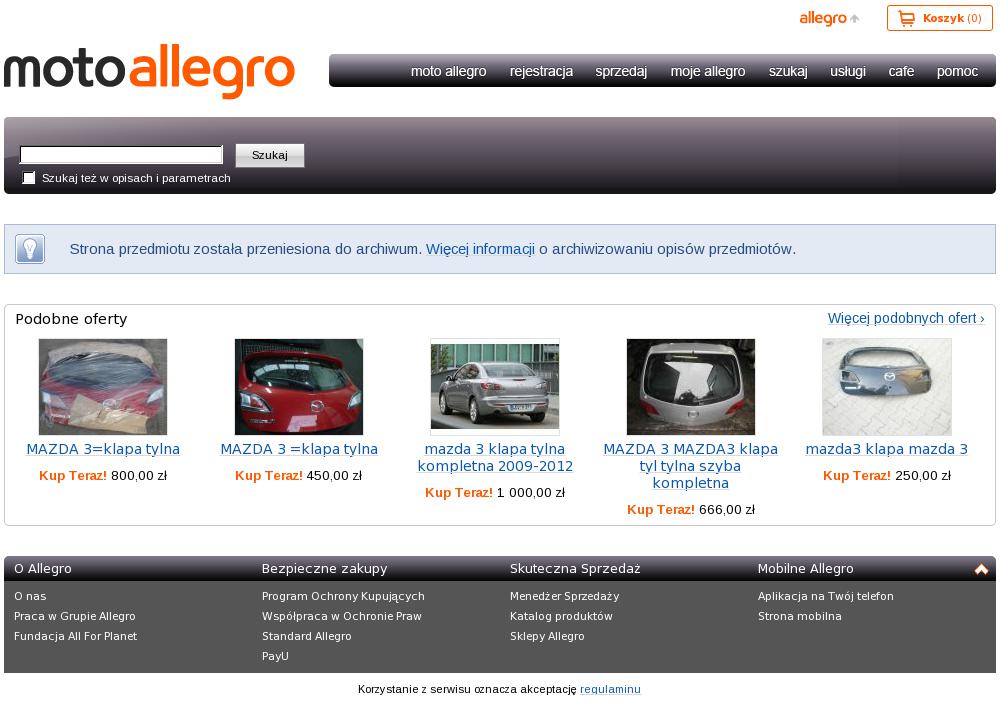
Task: Open the red Mazda 450,00 zł thumbnail
Action: coord(298,387)
